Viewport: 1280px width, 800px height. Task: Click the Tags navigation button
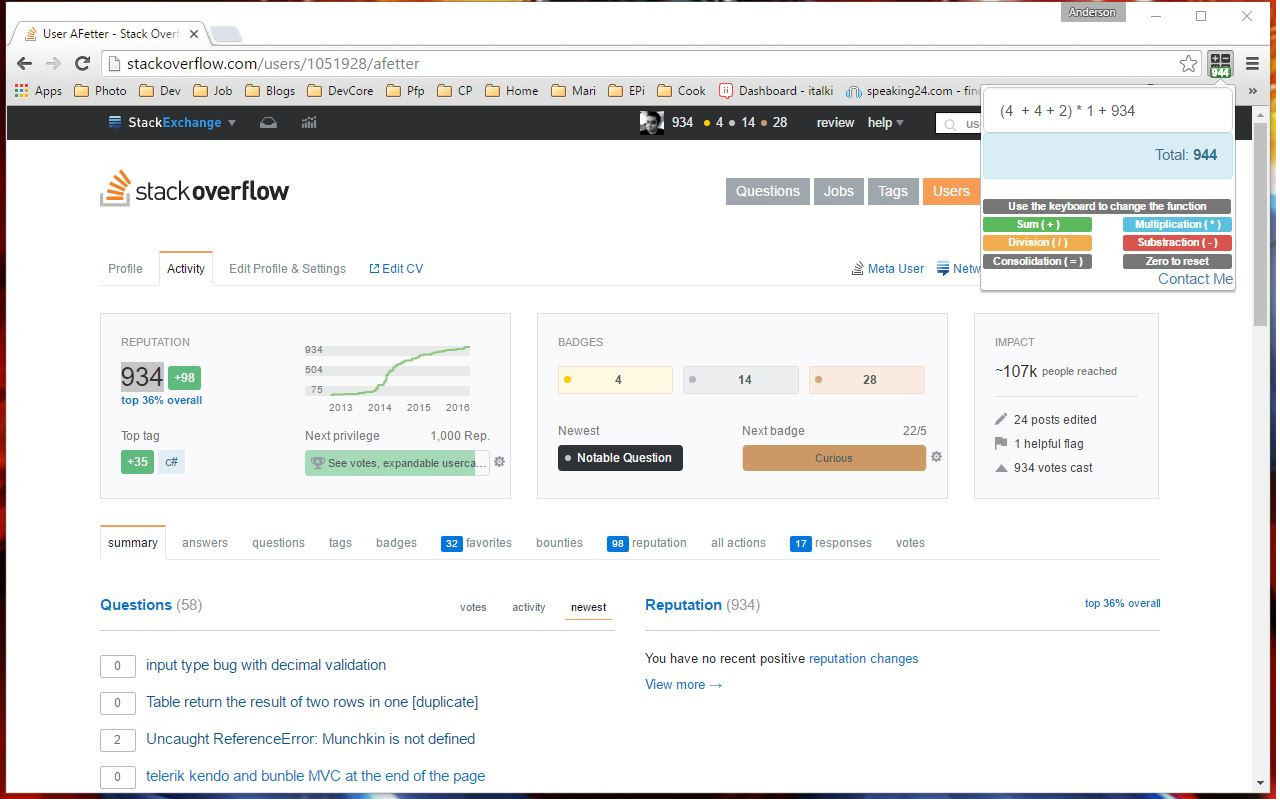click(x=893, y=191)
